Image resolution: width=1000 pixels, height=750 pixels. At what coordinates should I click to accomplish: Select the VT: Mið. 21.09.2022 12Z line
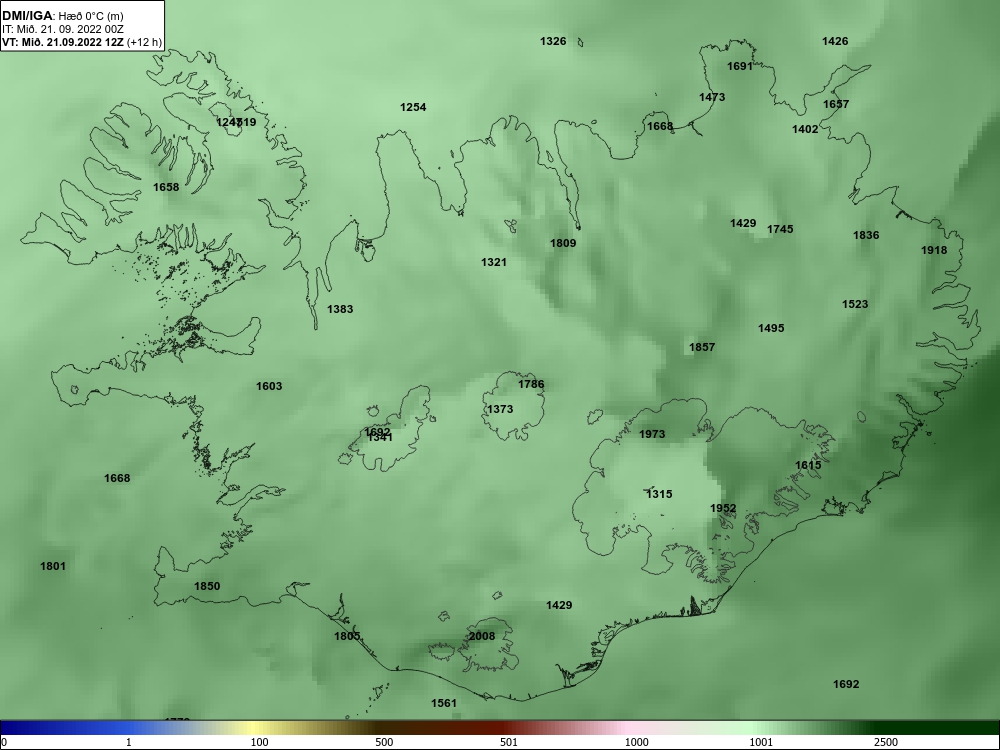82,42
